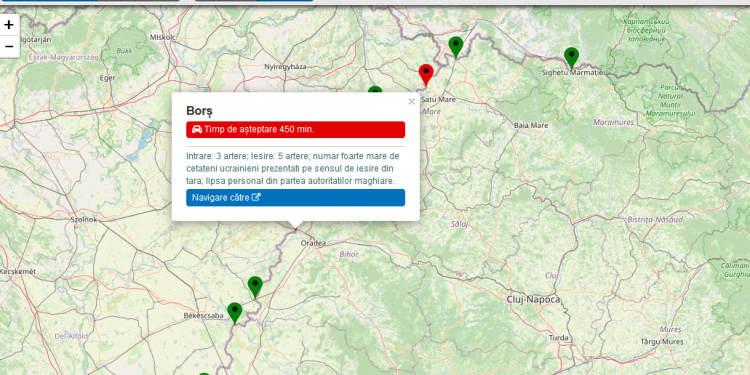Click the external-link icon beside Navigare către

(256, 197)
